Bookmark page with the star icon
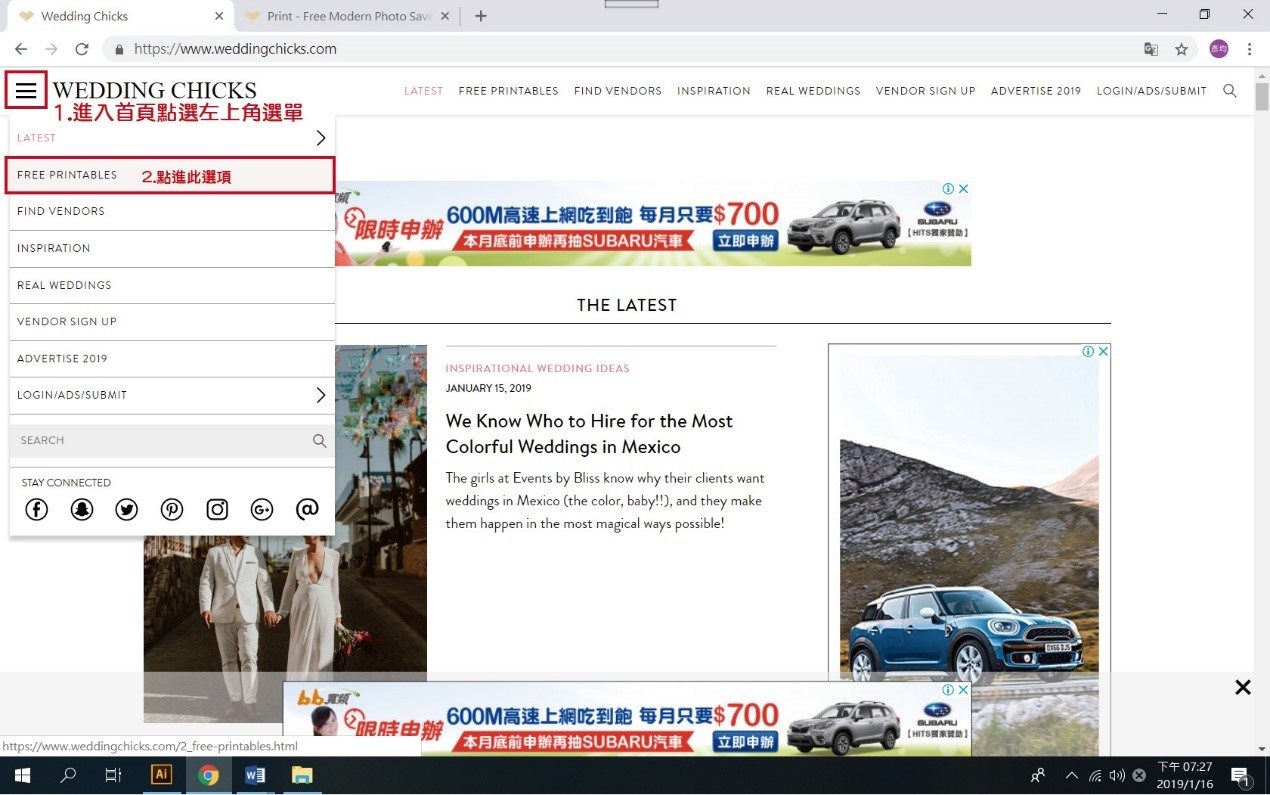The image size is (1270, 795). tap(1181, 49)
